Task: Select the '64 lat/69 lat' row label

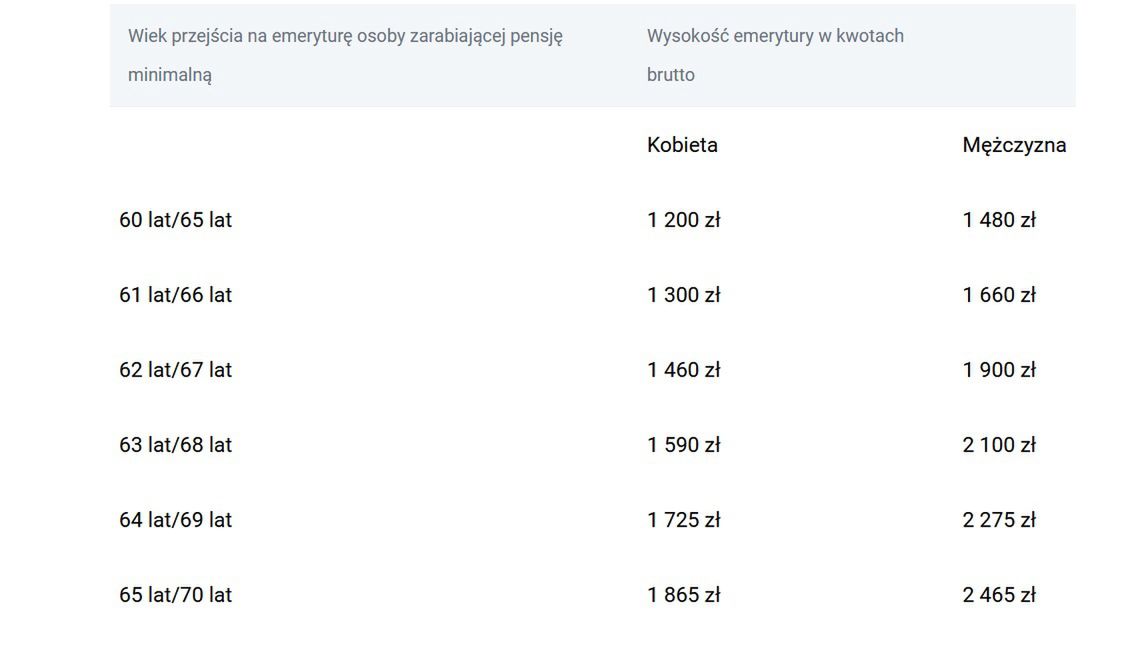Action: [x=175, y=520]
